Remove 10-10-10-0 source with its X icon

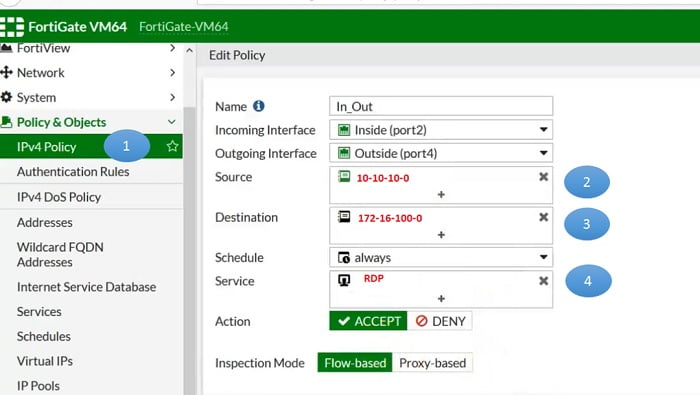[x=543, y=177]
